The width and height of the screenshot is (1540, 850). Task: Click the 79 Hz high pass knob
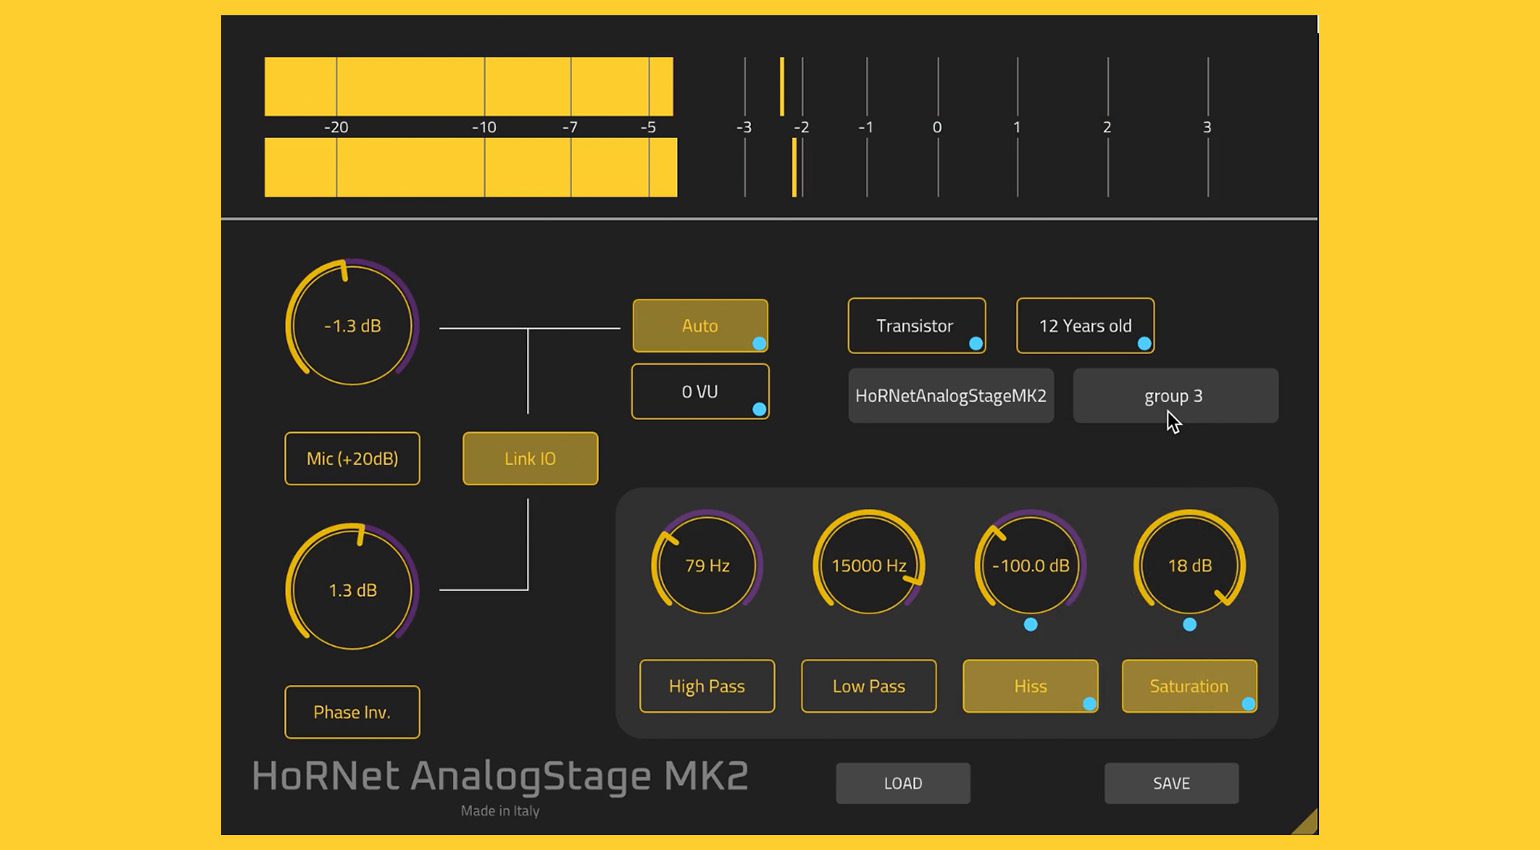707,565
